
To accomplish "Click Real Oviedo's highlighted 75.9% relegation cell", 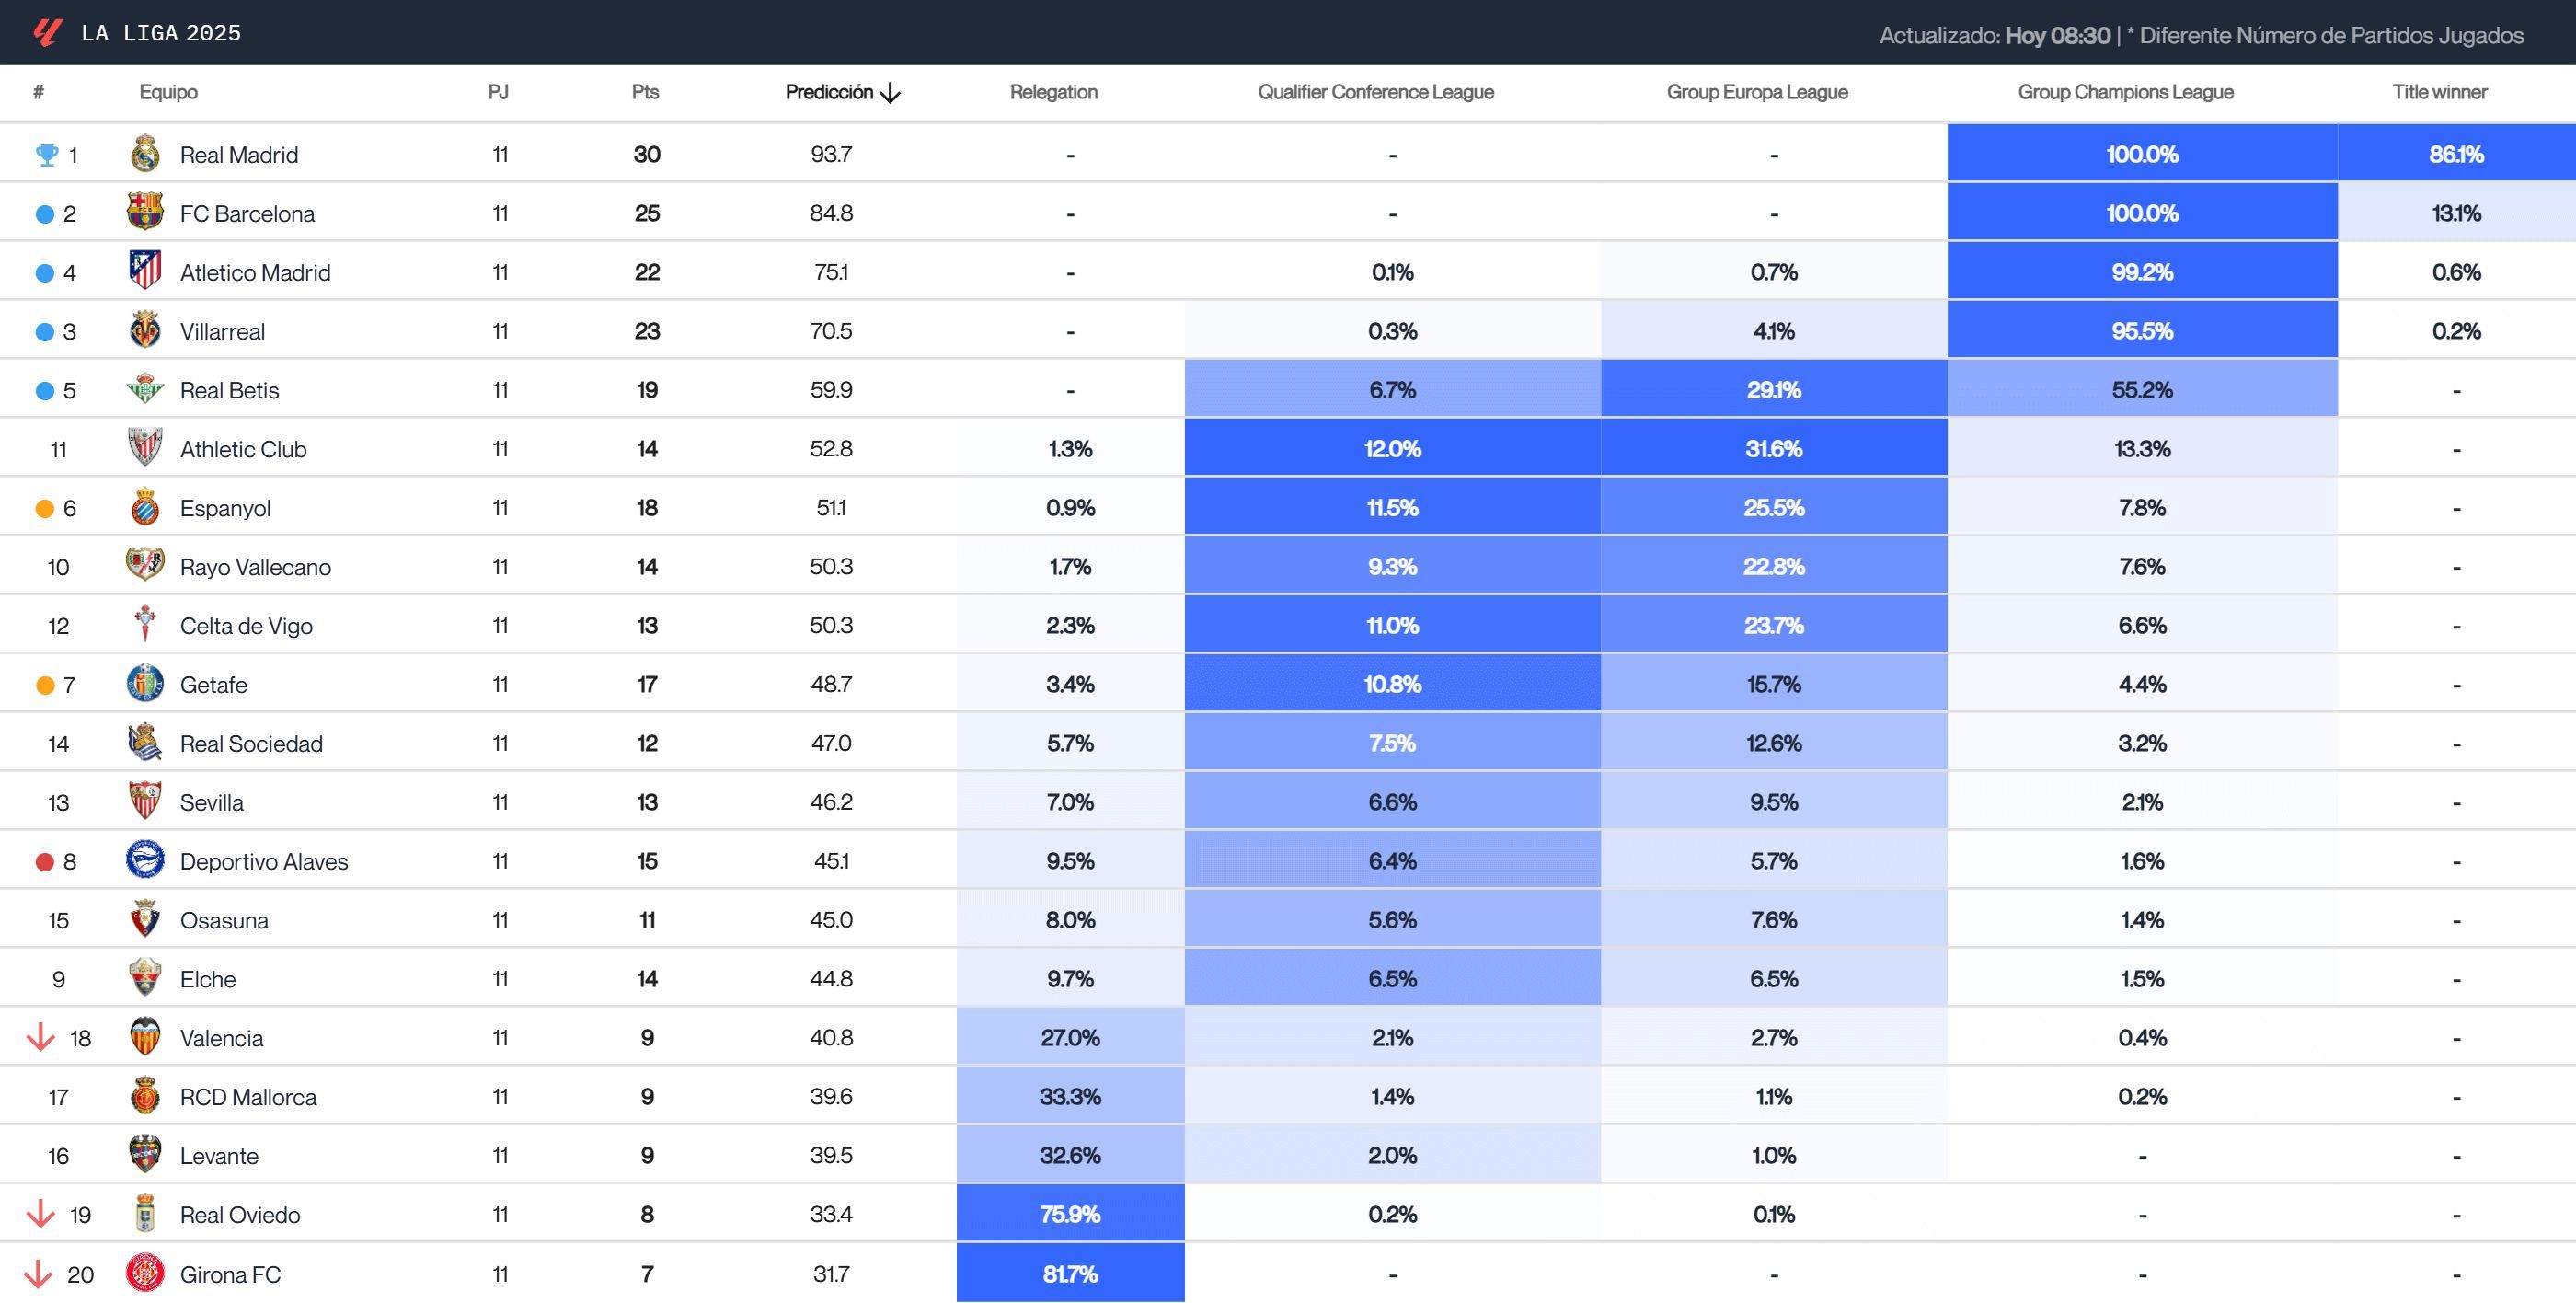I will point(1070,1214).
